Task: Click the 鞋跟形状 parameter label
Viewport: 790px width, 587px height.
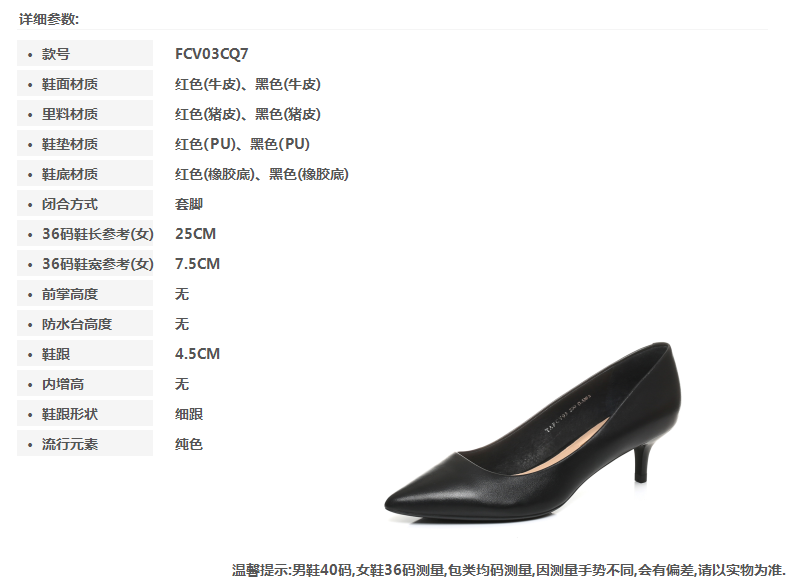Action: [x=70, y=414]
